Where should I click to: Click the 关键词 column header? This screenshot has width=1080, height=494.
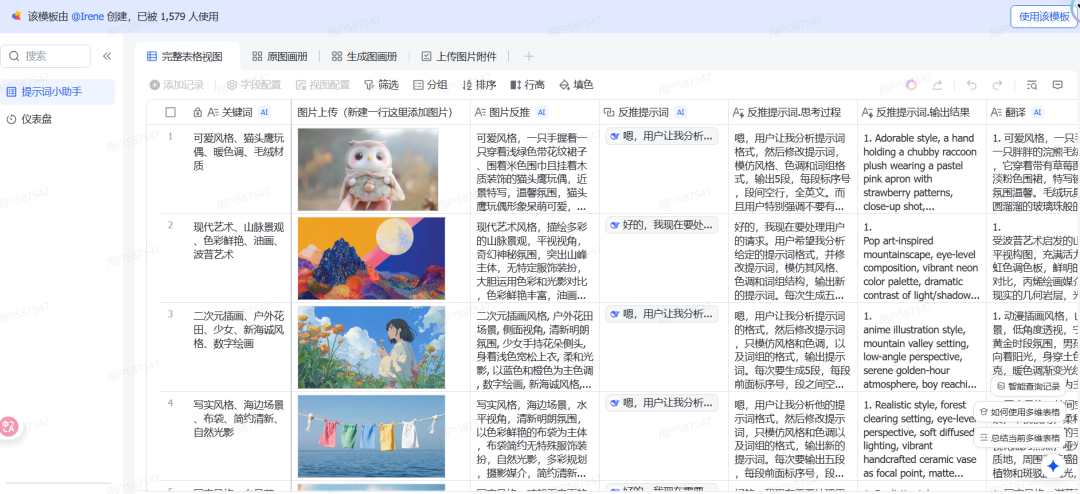click(240, 112)
